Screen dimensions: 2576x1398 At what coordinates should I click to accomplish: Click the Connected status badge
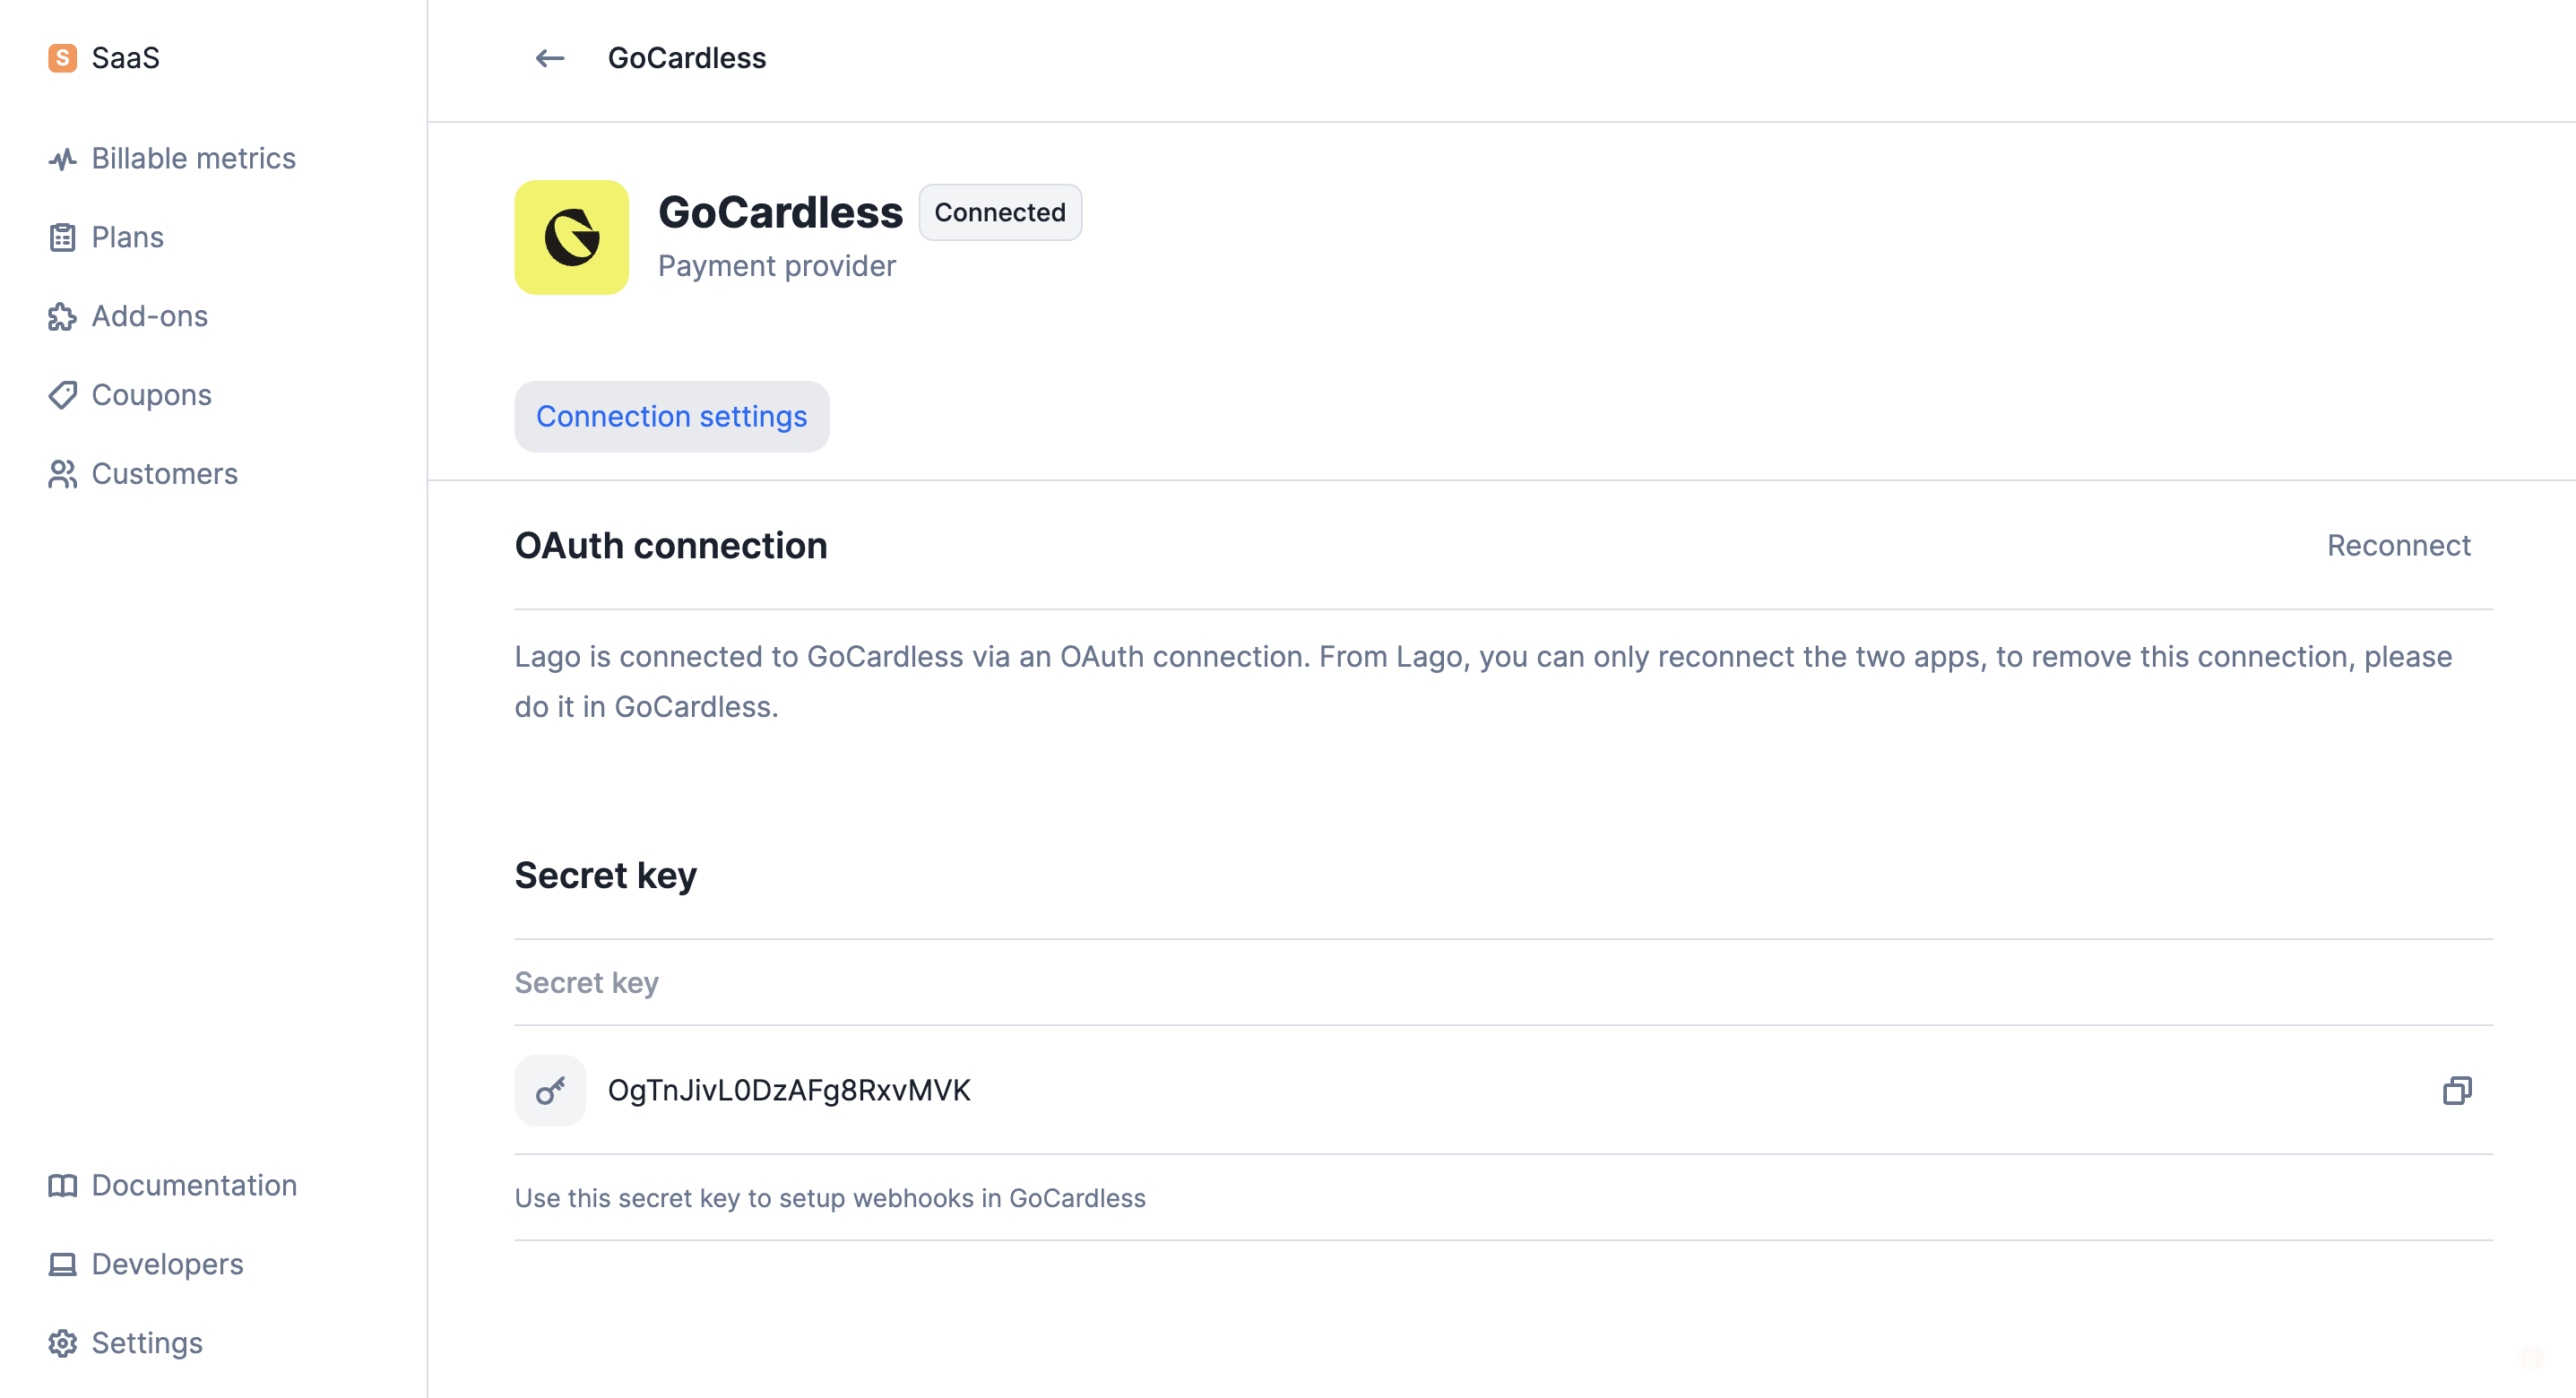click(1000, 212)
